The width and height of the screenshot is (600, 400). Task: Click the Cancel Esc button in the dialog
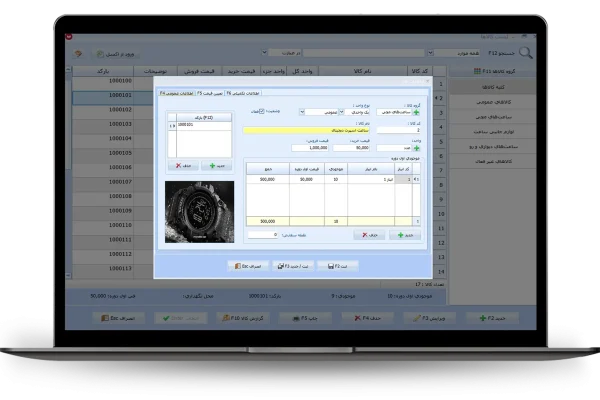248,266
